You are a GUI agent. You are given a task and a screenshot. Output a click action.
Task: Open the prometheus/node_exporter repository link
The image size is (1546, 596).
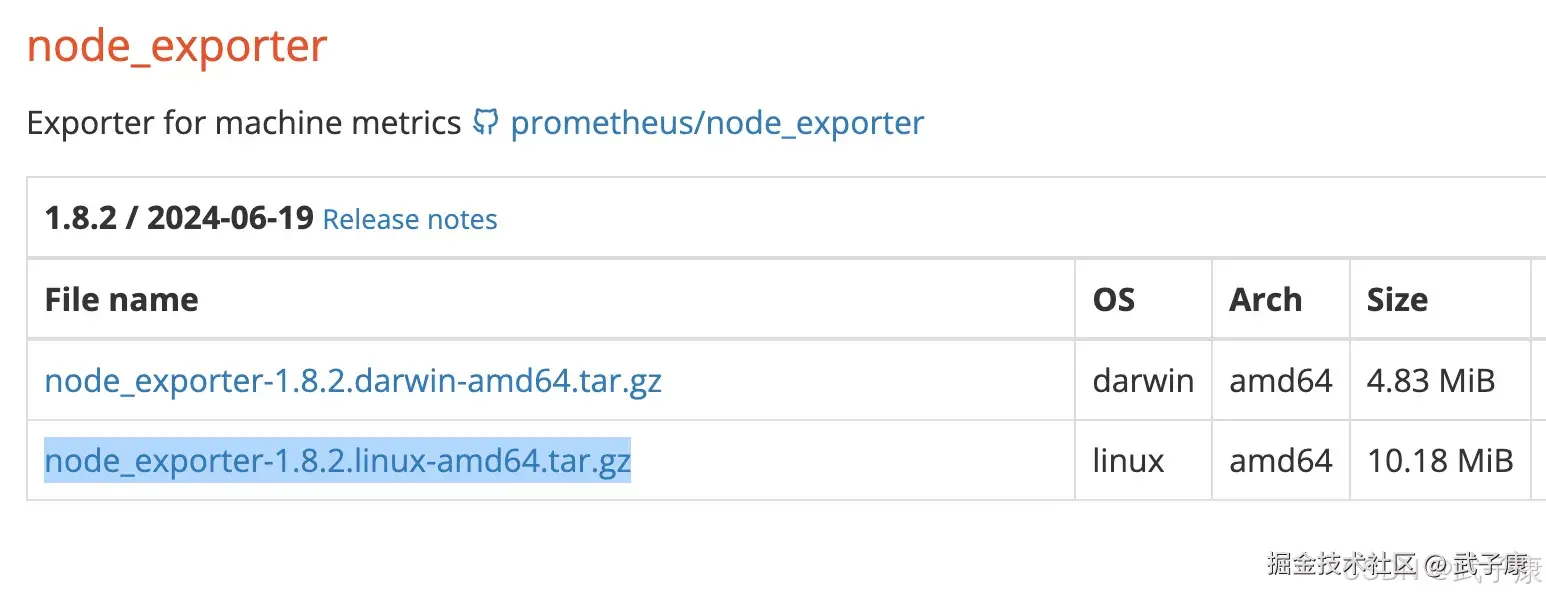[716, 122]
